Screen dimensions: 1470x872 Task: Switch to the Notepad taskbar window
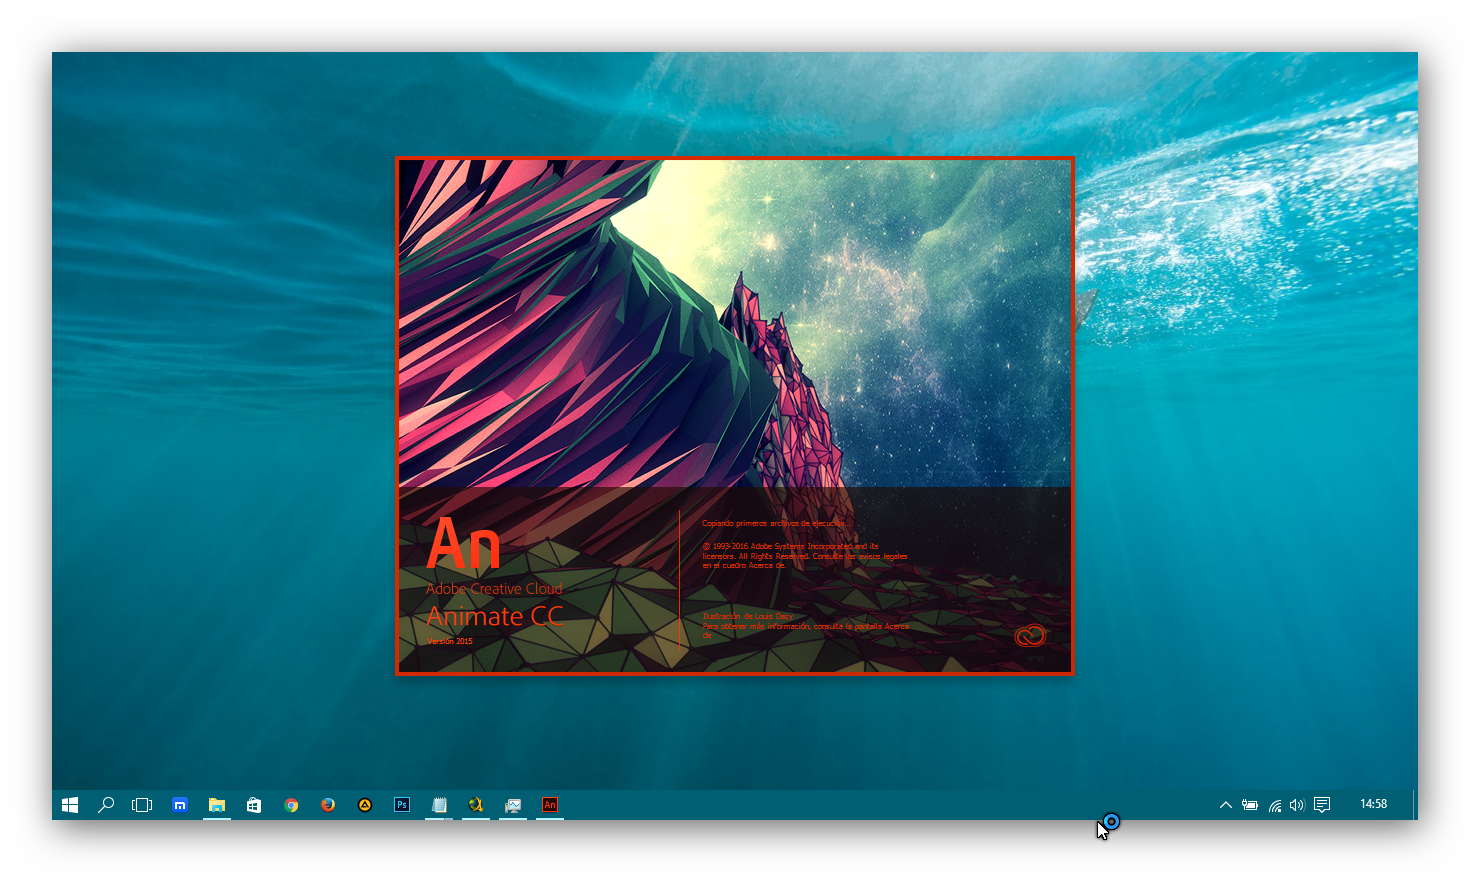(x=439, y=805)
